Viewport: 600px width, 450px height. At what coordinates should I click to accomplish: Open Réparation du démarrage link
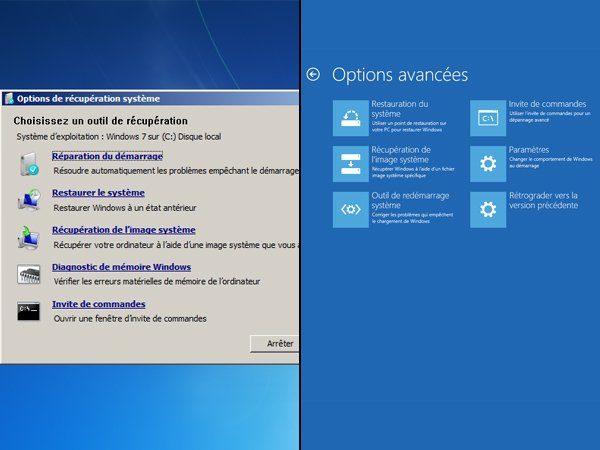[108, 156]
